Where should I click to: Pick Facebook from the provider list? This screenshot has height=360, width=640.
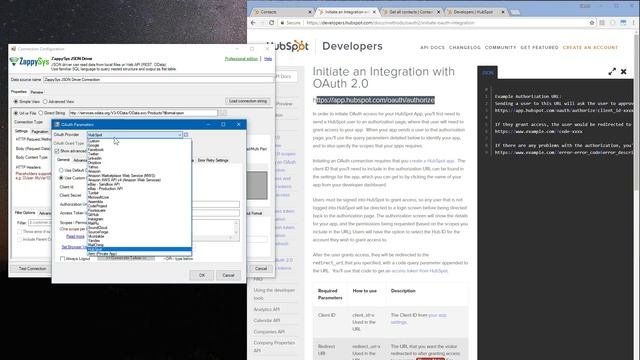point(139,149)
